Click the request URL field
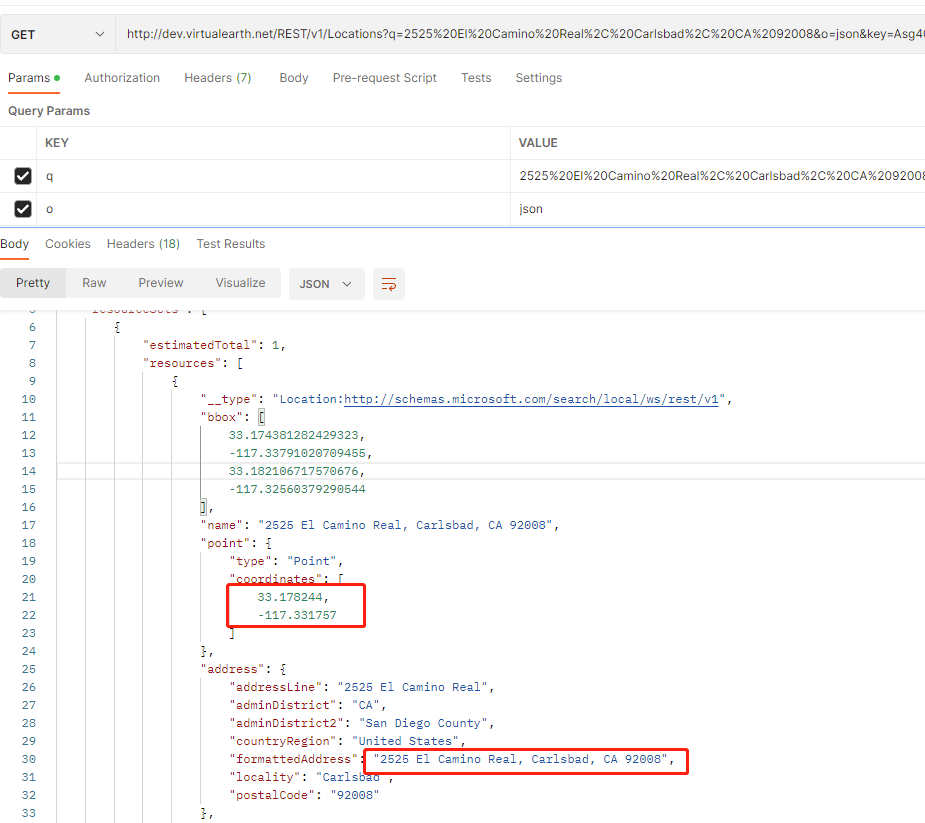The width and height of the screenshot is (925, 823). click(521, 34)
